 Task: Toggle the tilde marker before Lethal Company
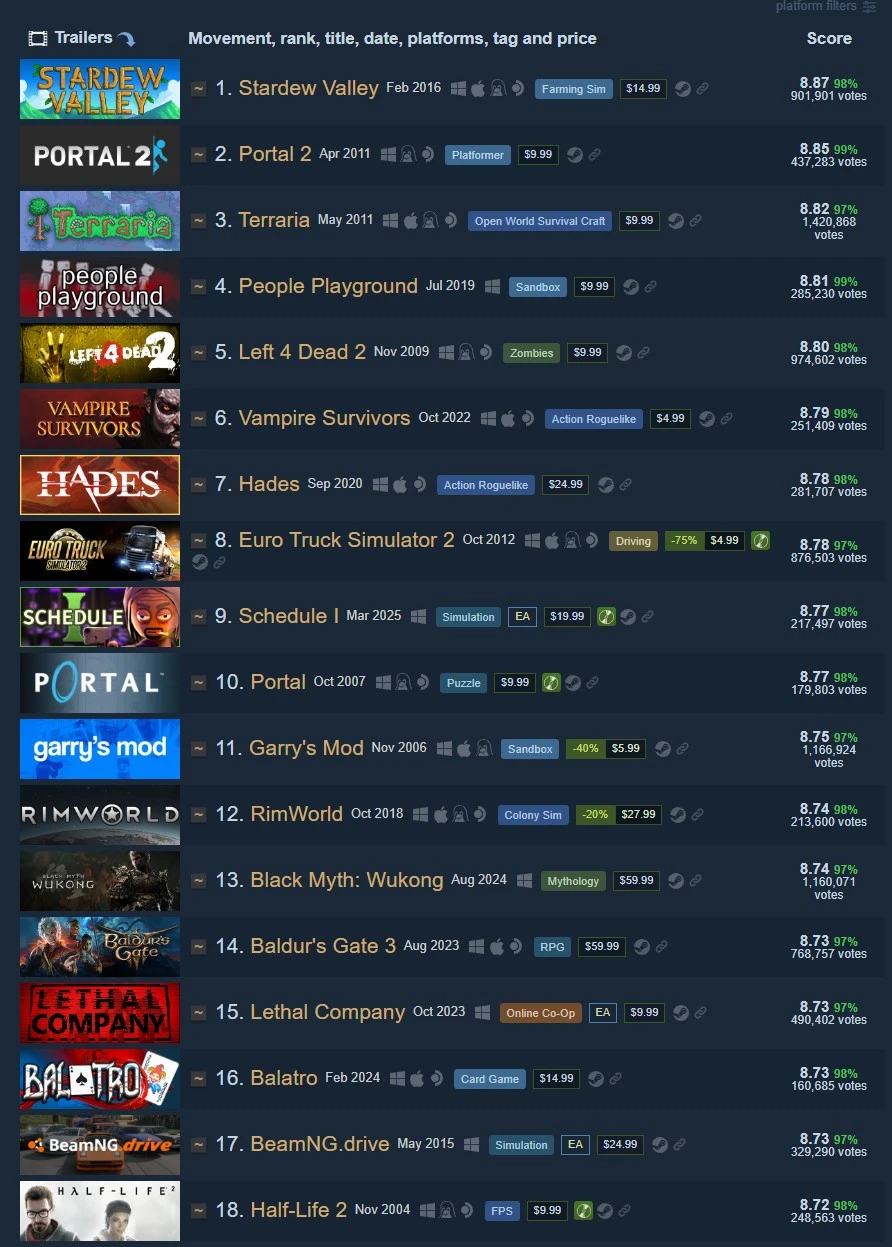pyautogui.click(x=199, y=1012)
